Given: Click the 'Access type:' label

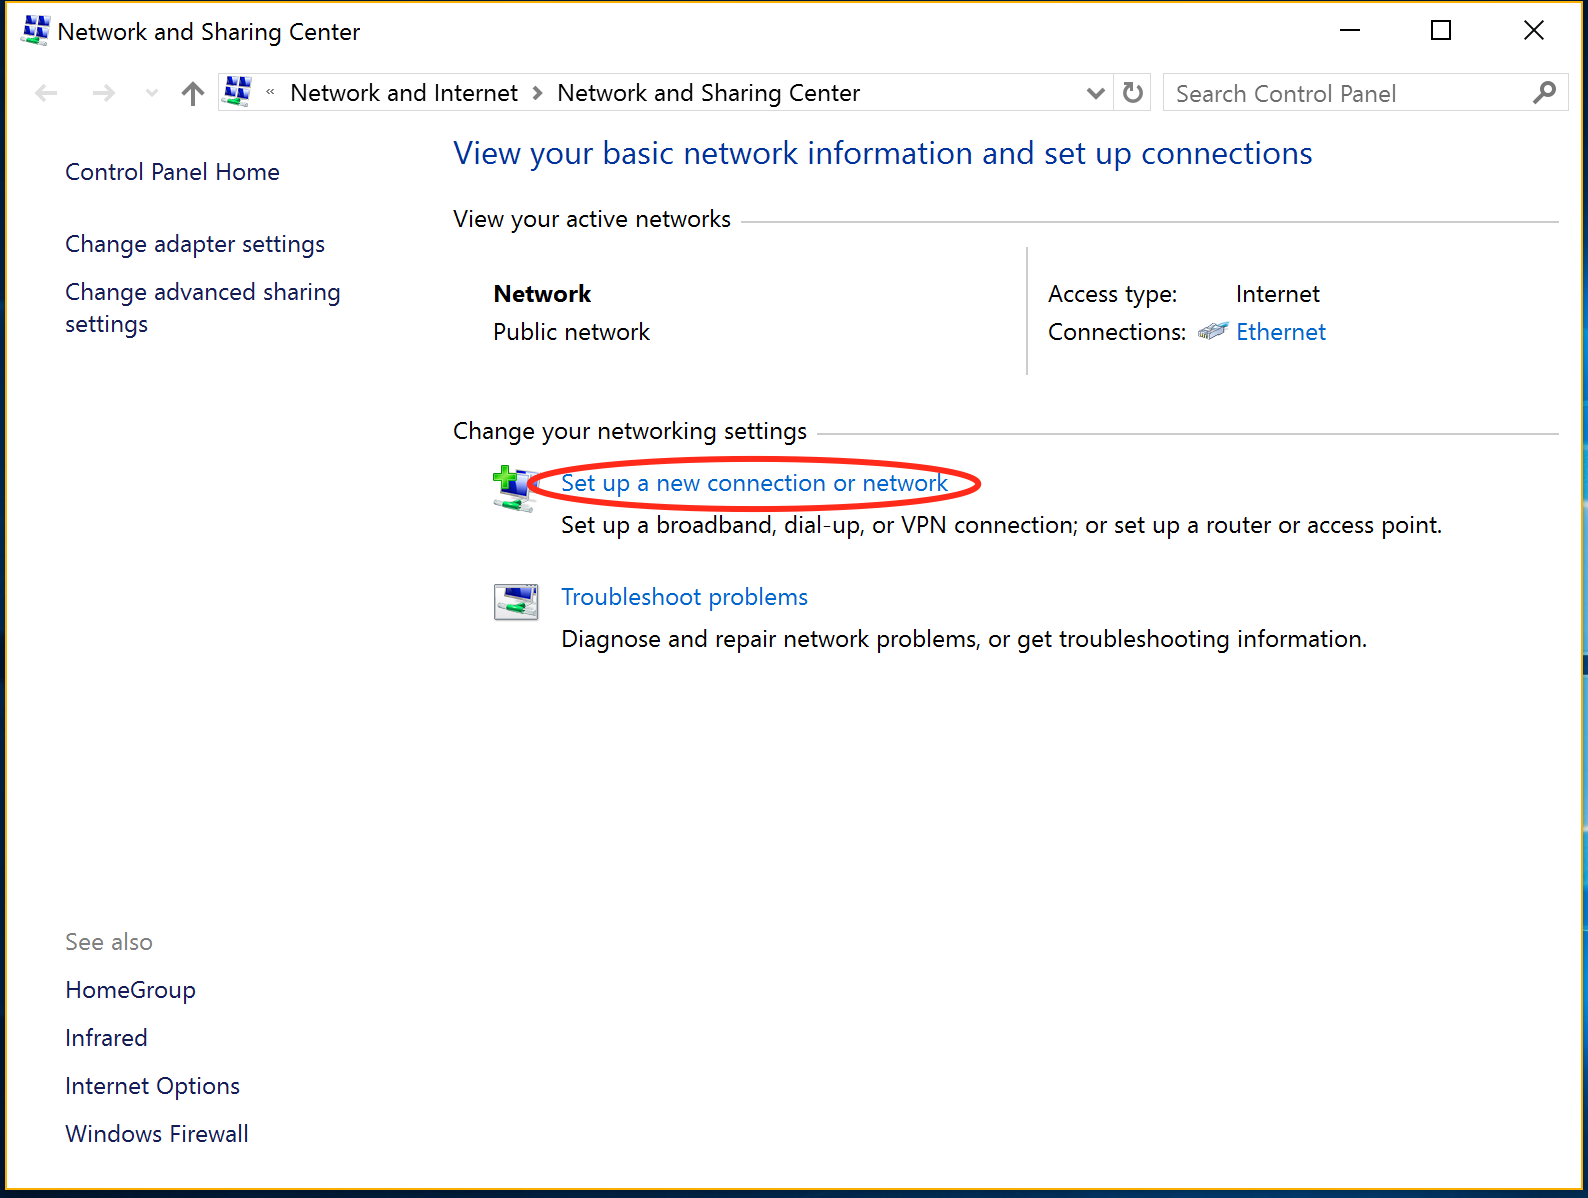Looking at the screenshot, I should (1112, 294).
